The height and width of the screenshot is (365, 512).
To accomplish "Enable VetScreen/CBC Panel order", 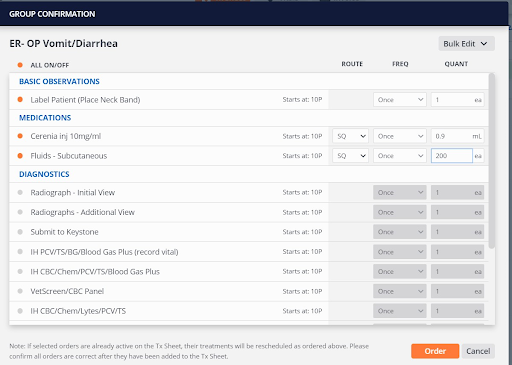I will click(20, 291).
